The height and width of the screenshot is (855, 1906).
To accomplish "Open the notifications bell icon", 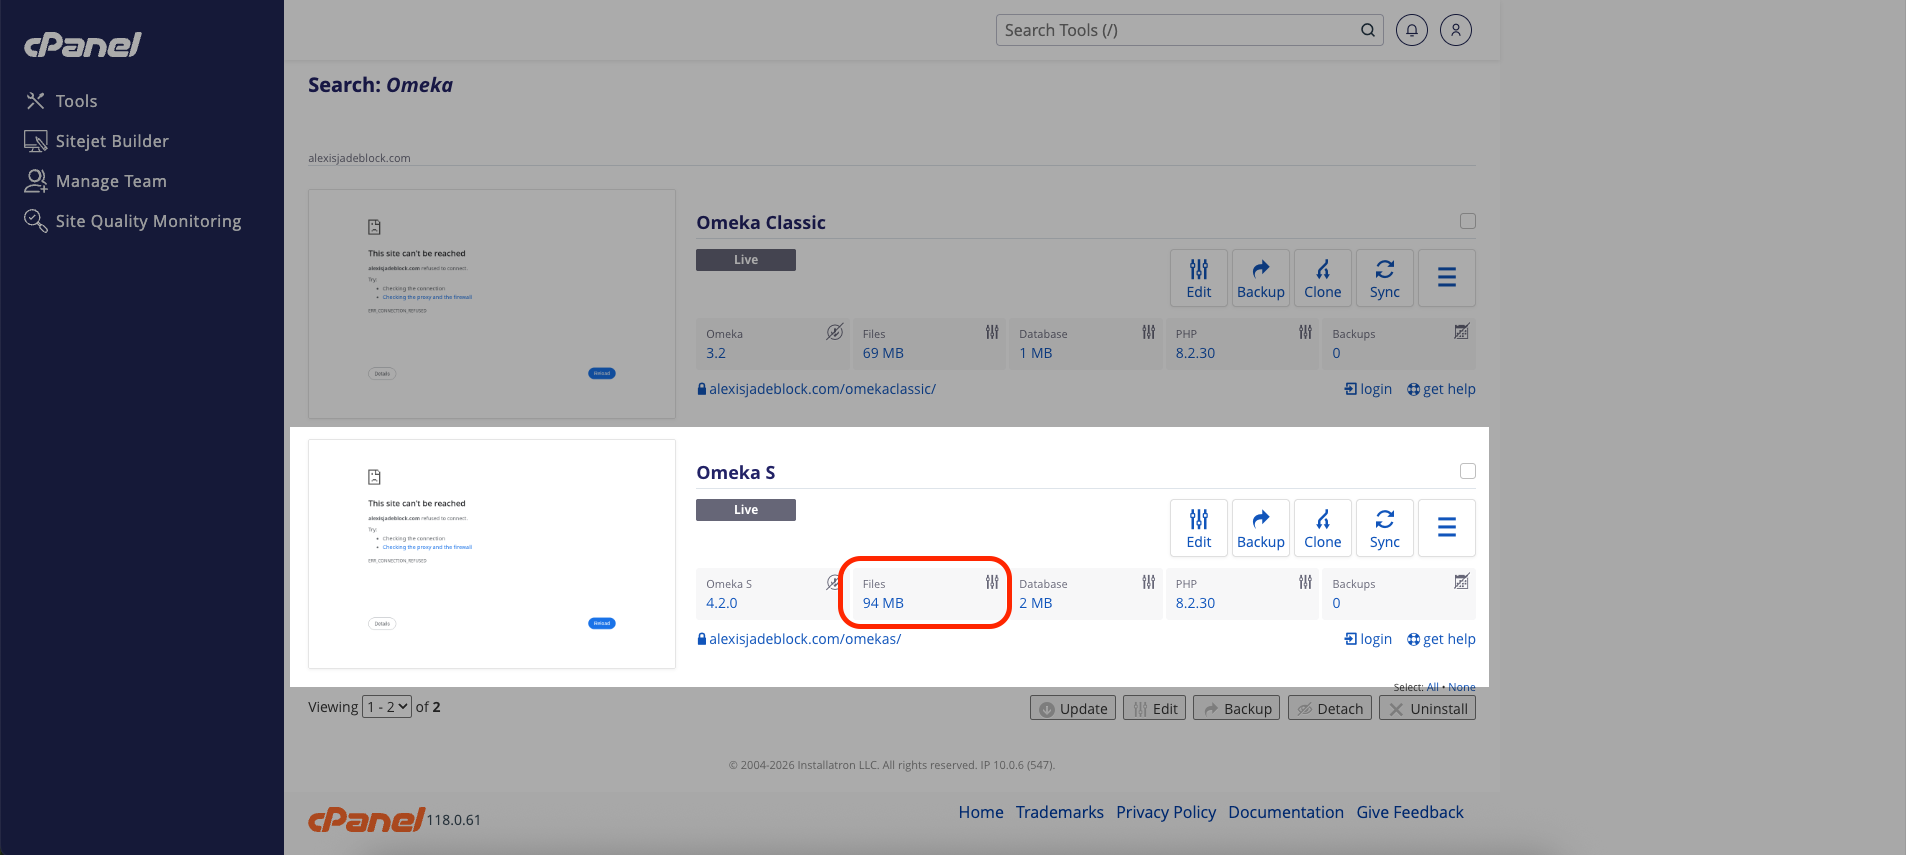I will [x=1412, y=30].
